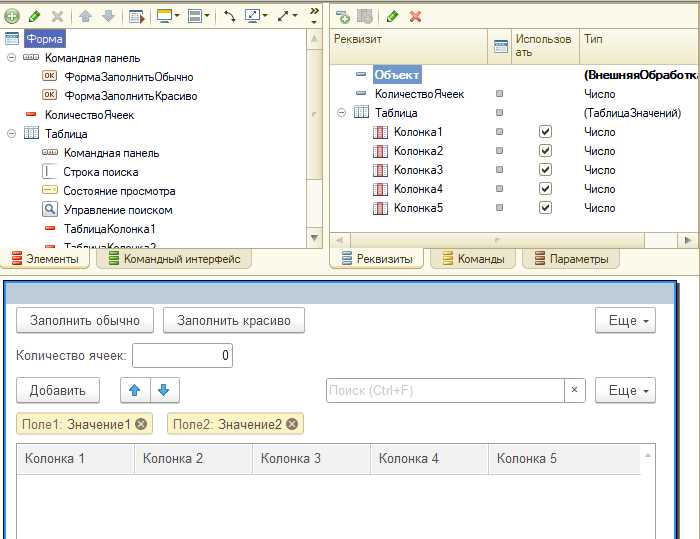Open the Команды tab

pyautogui.click(x=473, y=259)
